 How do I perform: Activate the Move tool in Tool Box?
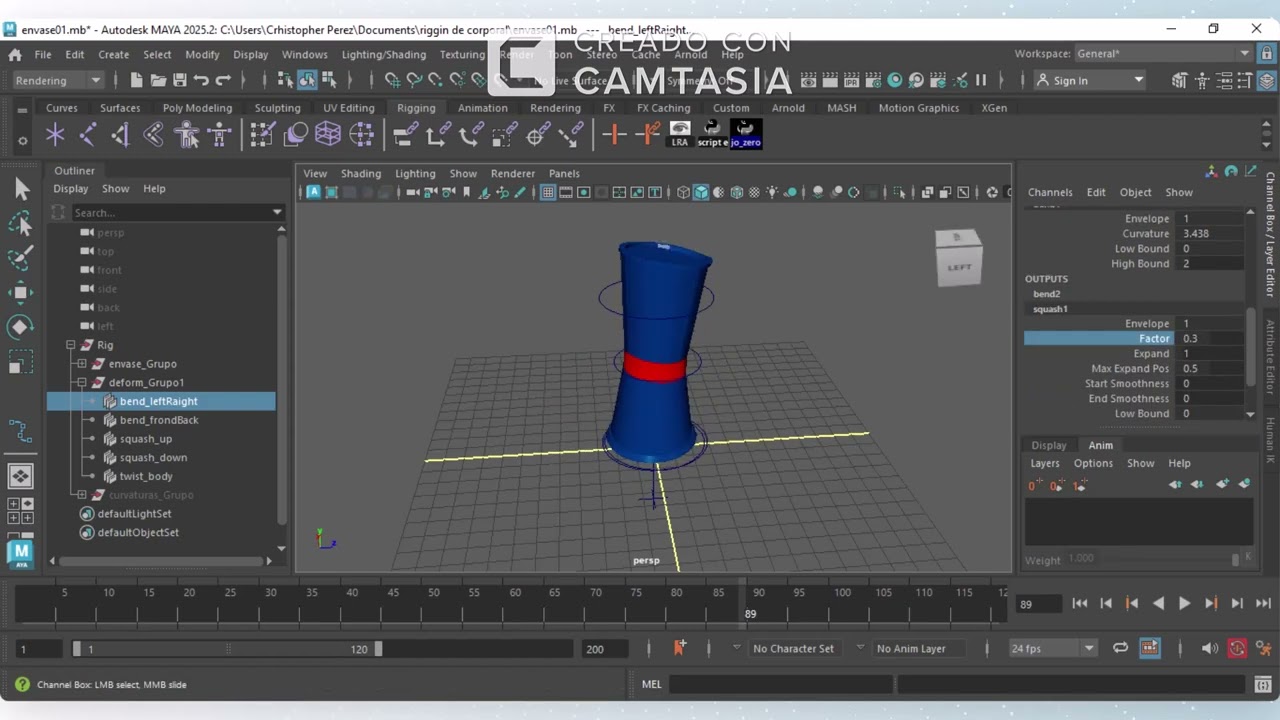(x=21, y=293)
